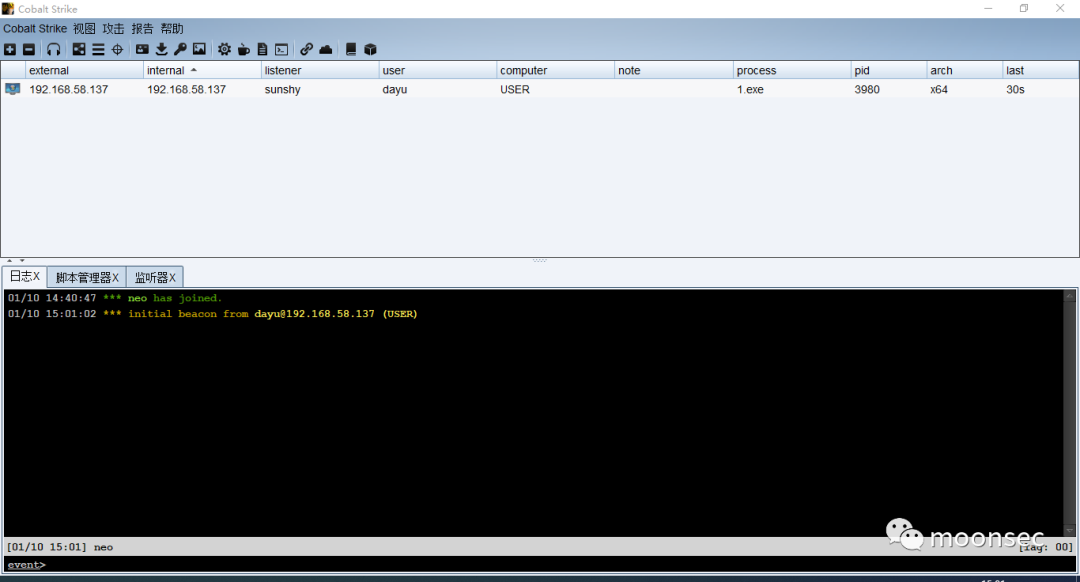
Task: Open screenshots via the picture icon
Action: coord(199,50)
